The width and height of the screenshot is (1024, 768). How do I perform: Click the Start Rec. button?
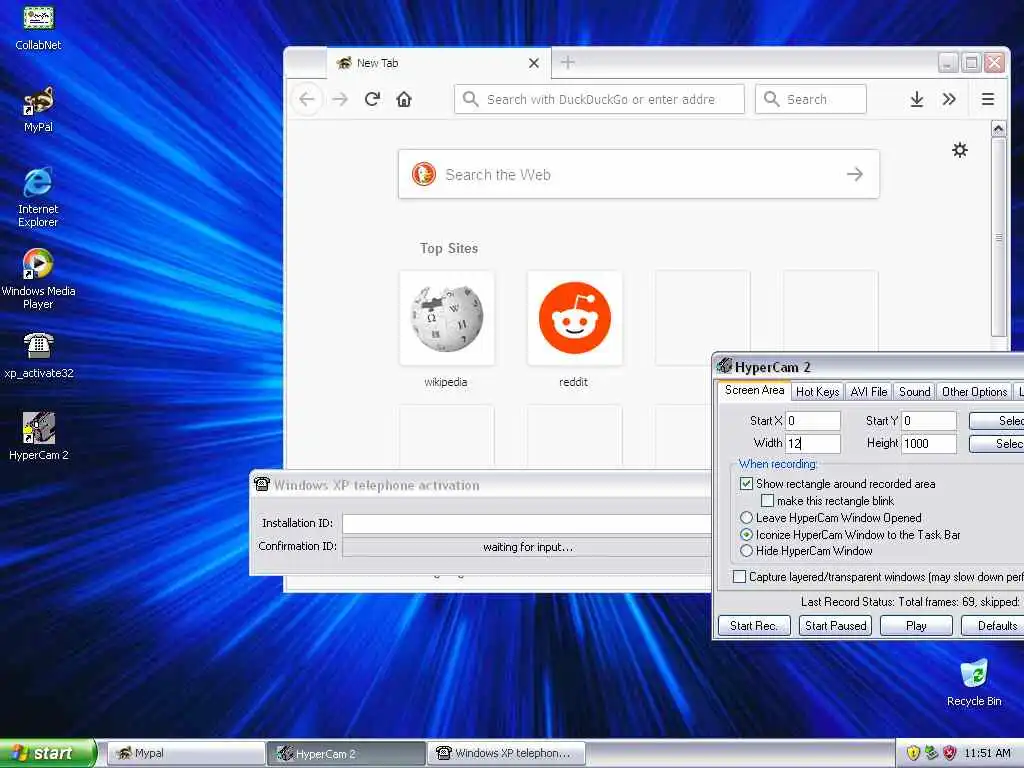(x=754, y=626)
